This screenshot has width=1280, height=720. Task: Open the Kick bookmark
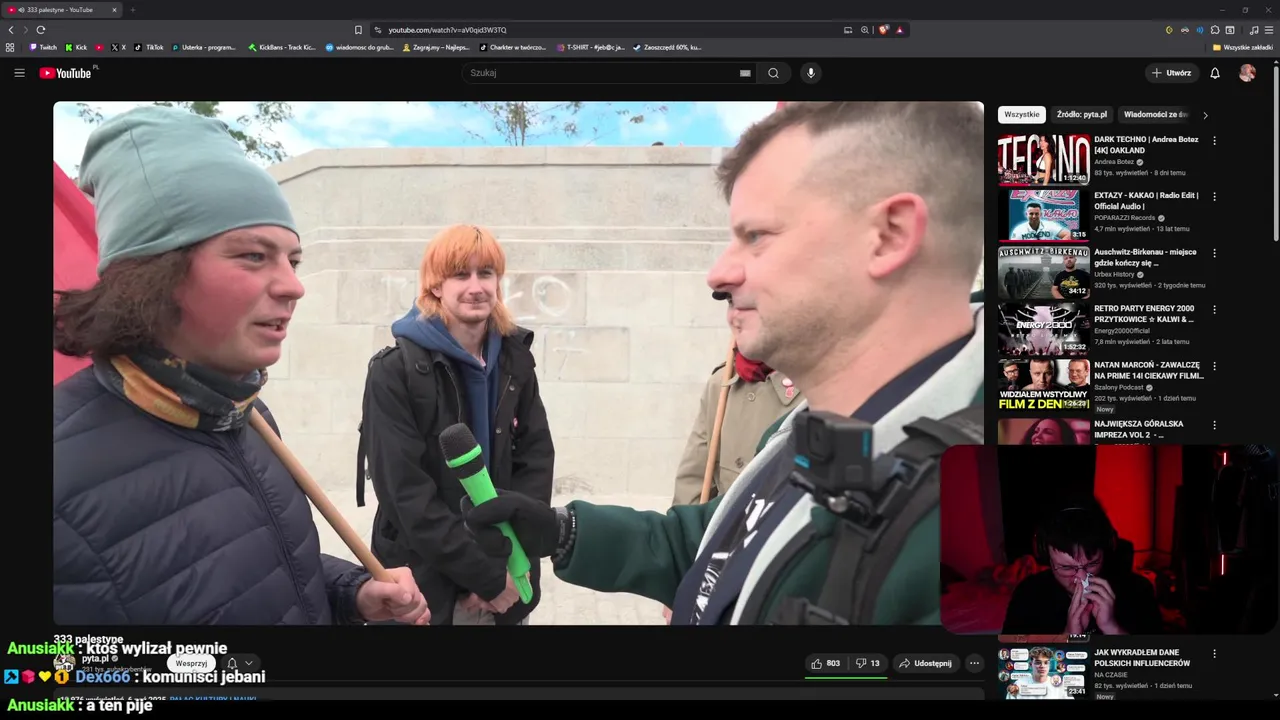76,47
